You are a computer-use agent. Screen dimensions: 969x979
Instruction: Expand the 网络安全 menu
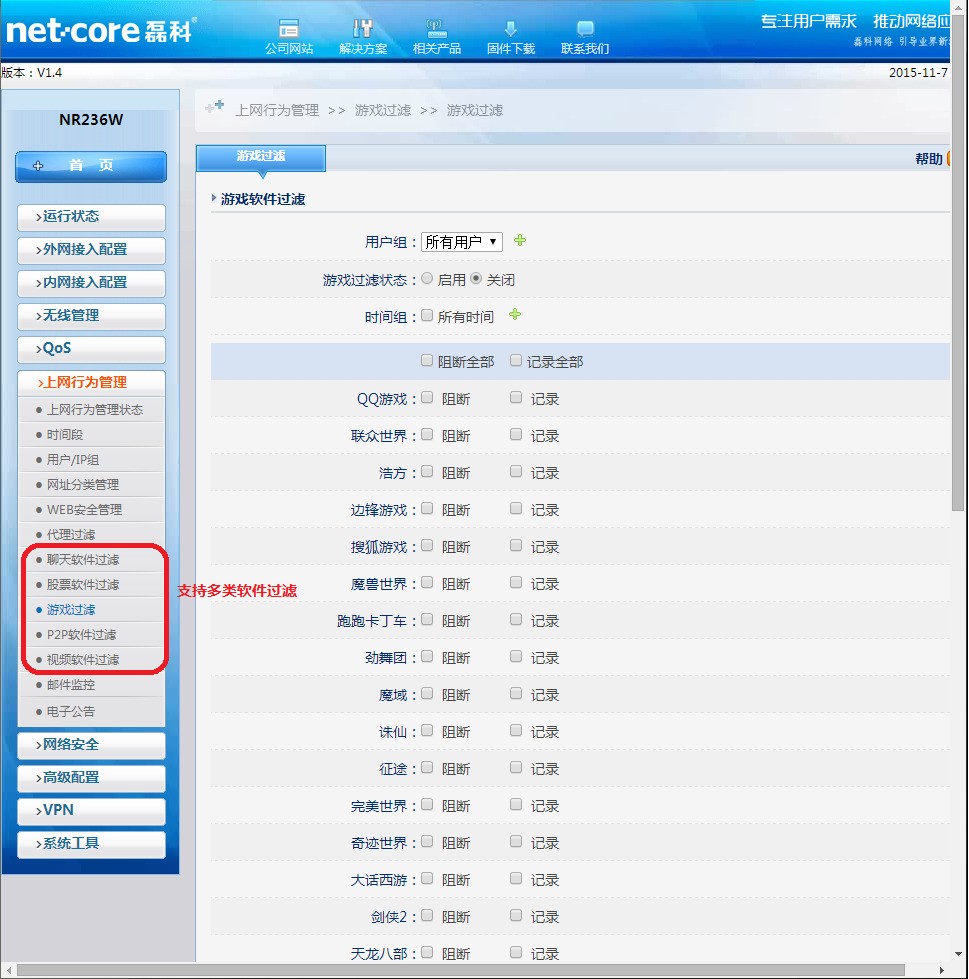[91, 745]
